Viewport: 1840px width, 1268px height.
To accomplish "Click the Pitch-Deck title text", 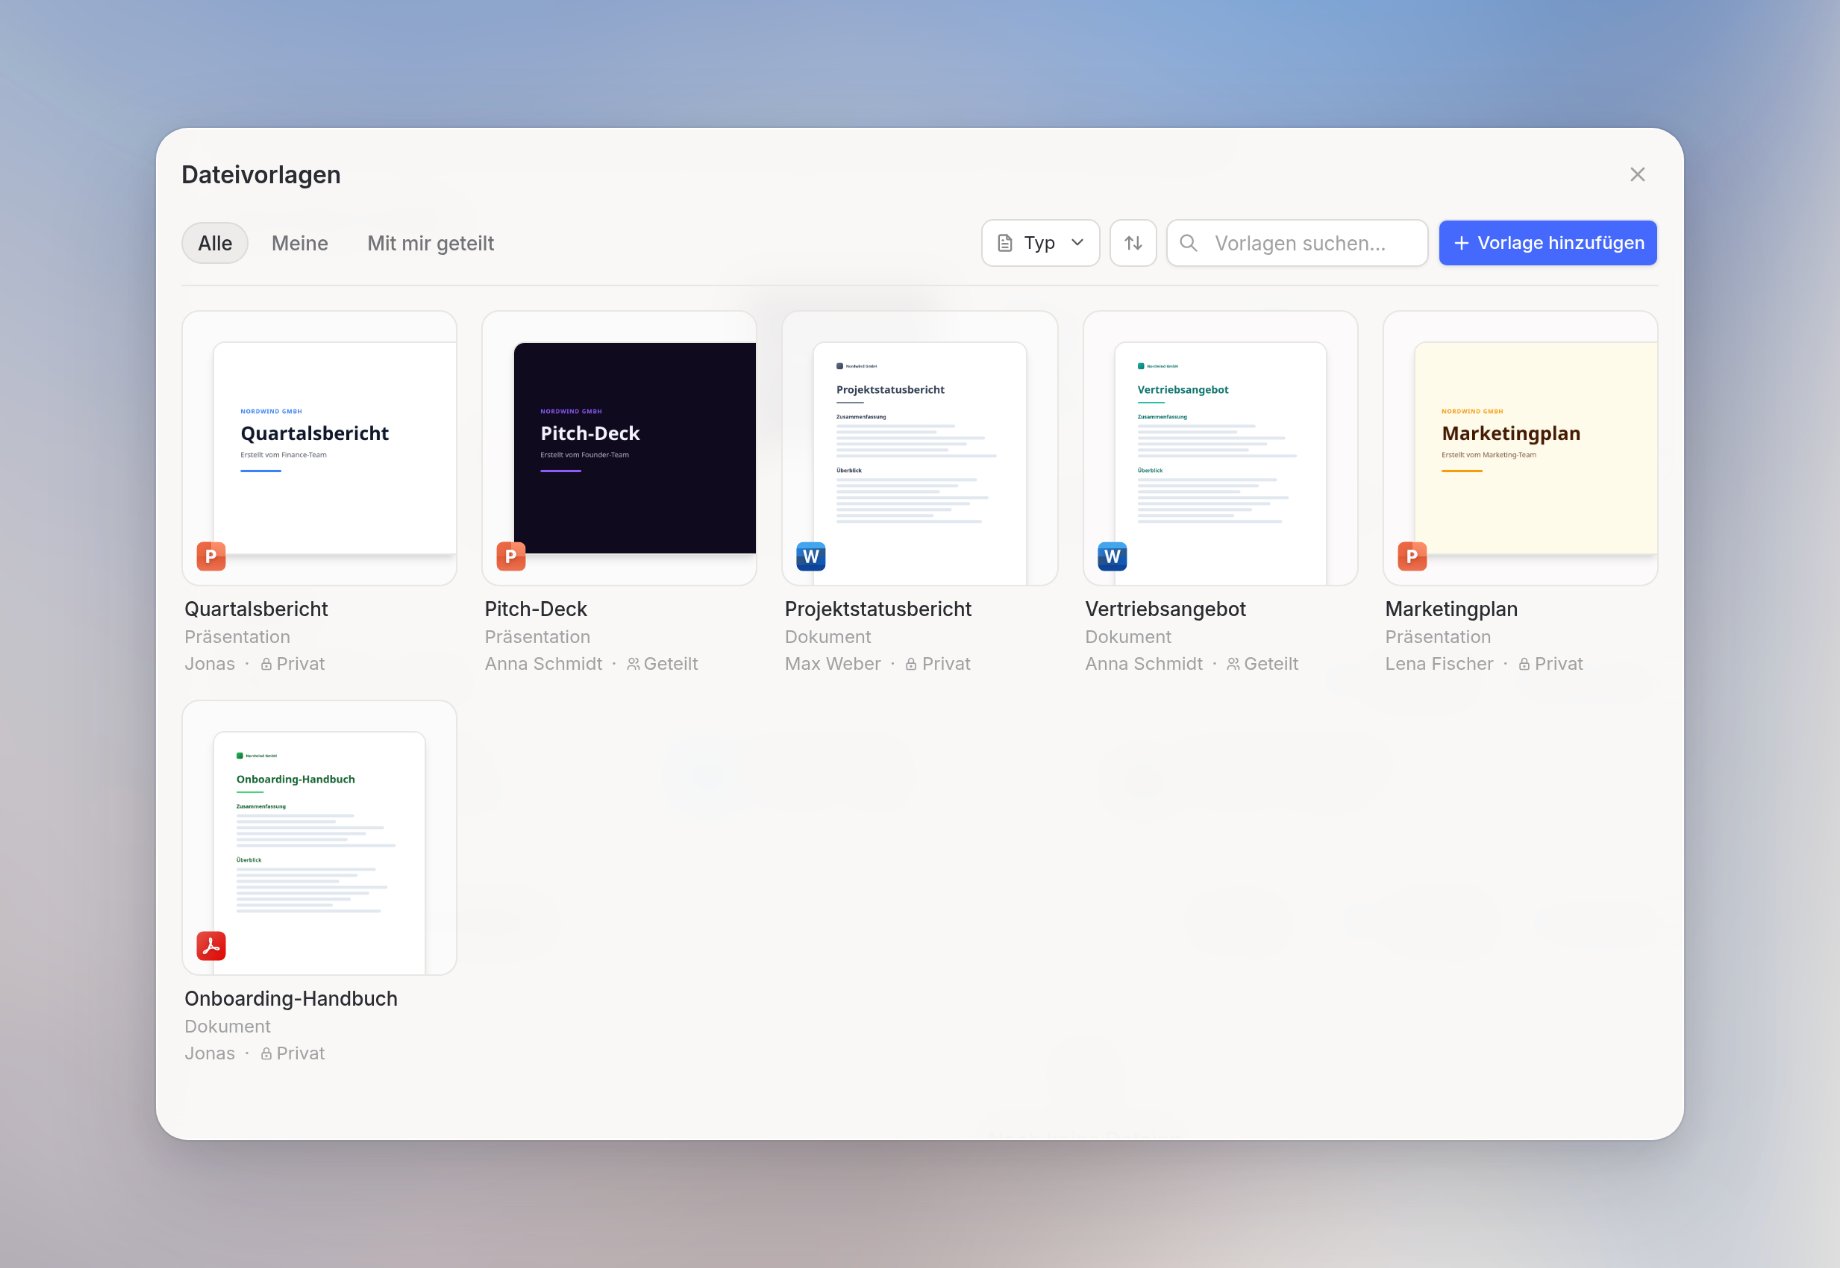I will [536, 609].
